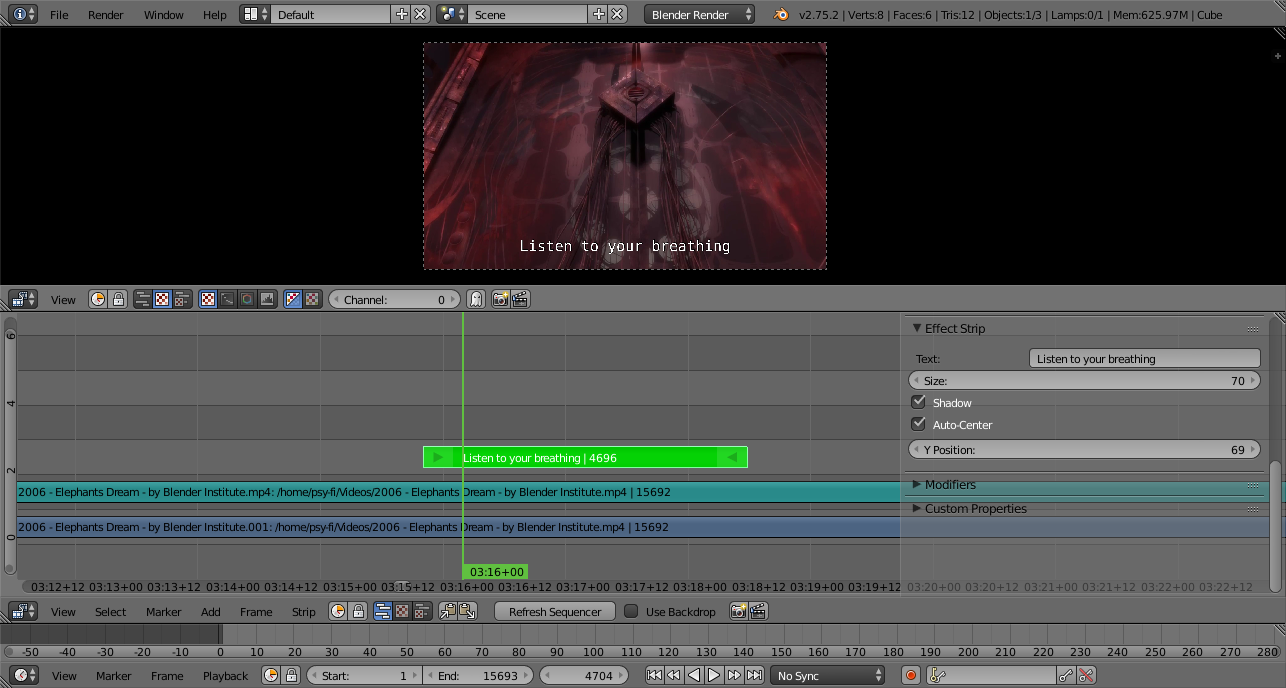Copy strips with sequencer copy icon
Viewport: 1286px width, 688px height.
click(448, 611)
